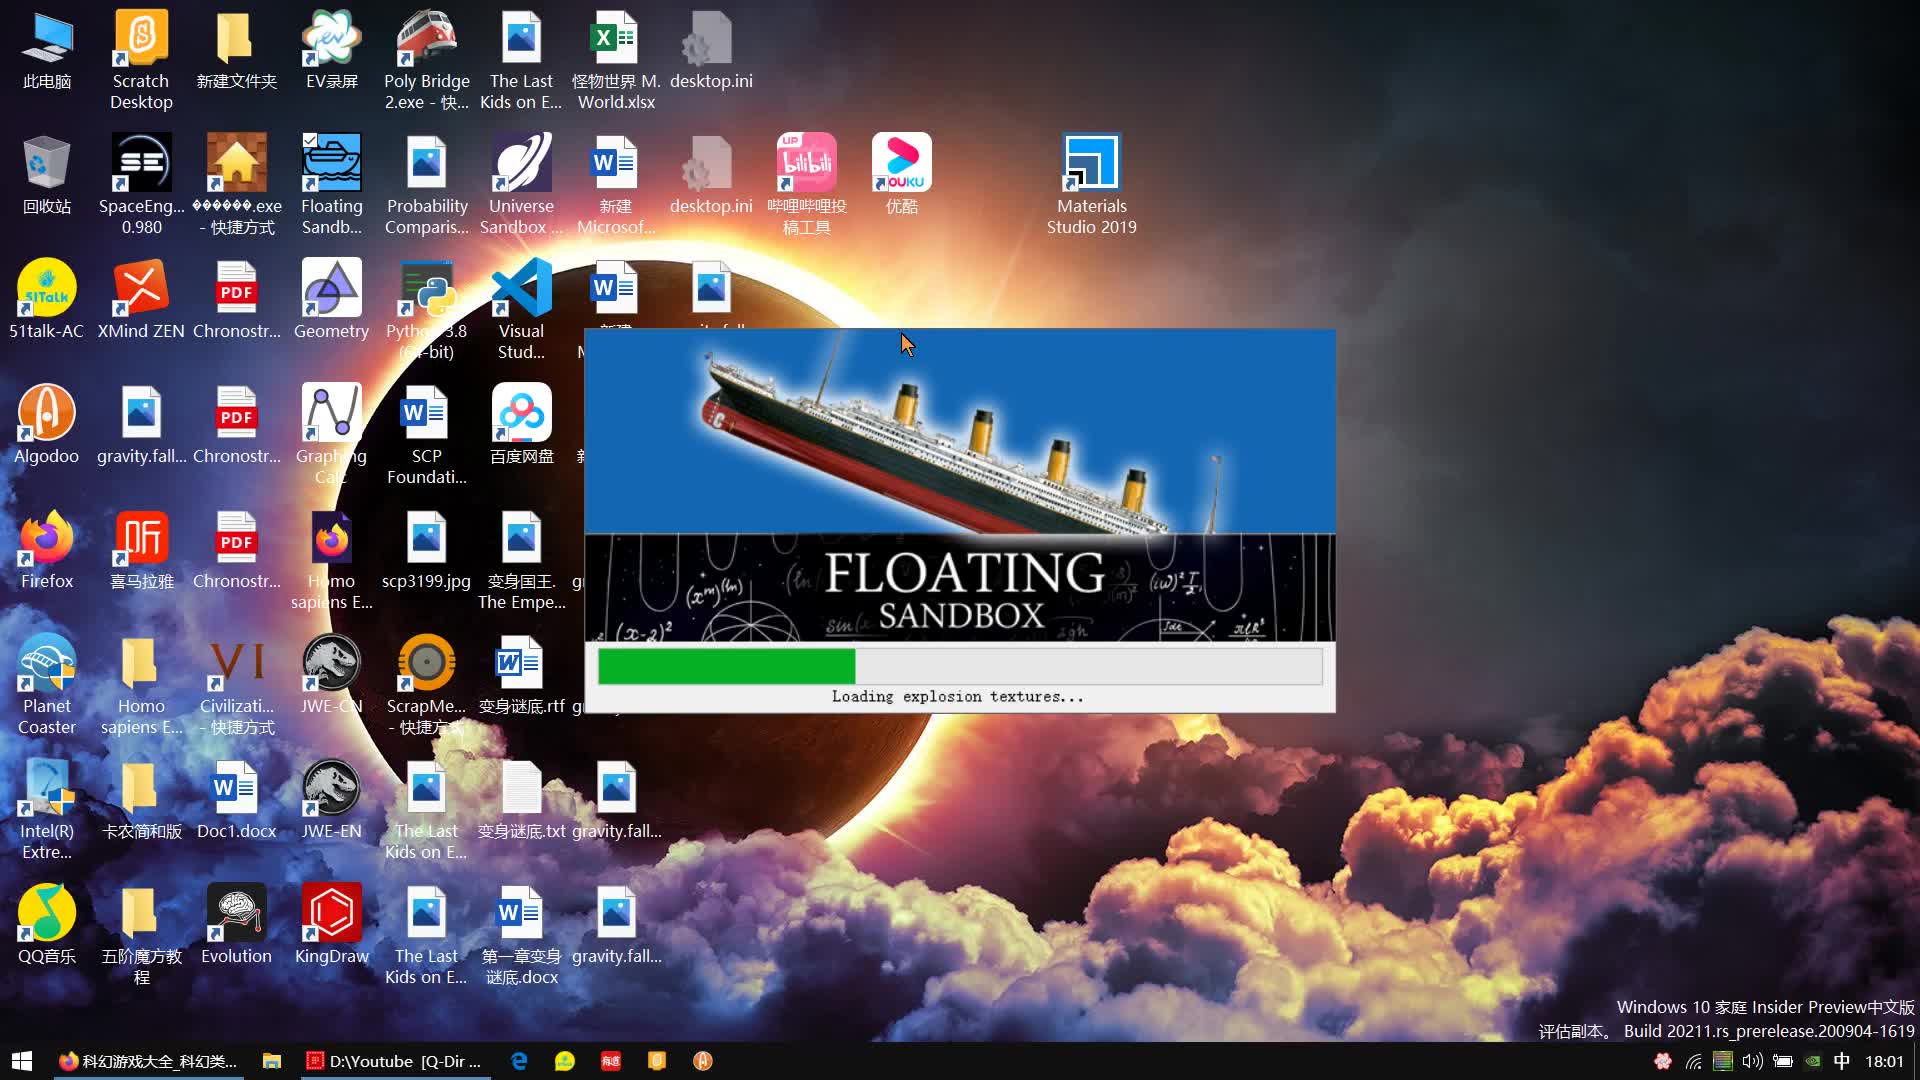Launch the Floating Sandbox desktop shortcut
Image resolution: width=1920 pixels, height=1080 pixels.
tap(331, 185)
